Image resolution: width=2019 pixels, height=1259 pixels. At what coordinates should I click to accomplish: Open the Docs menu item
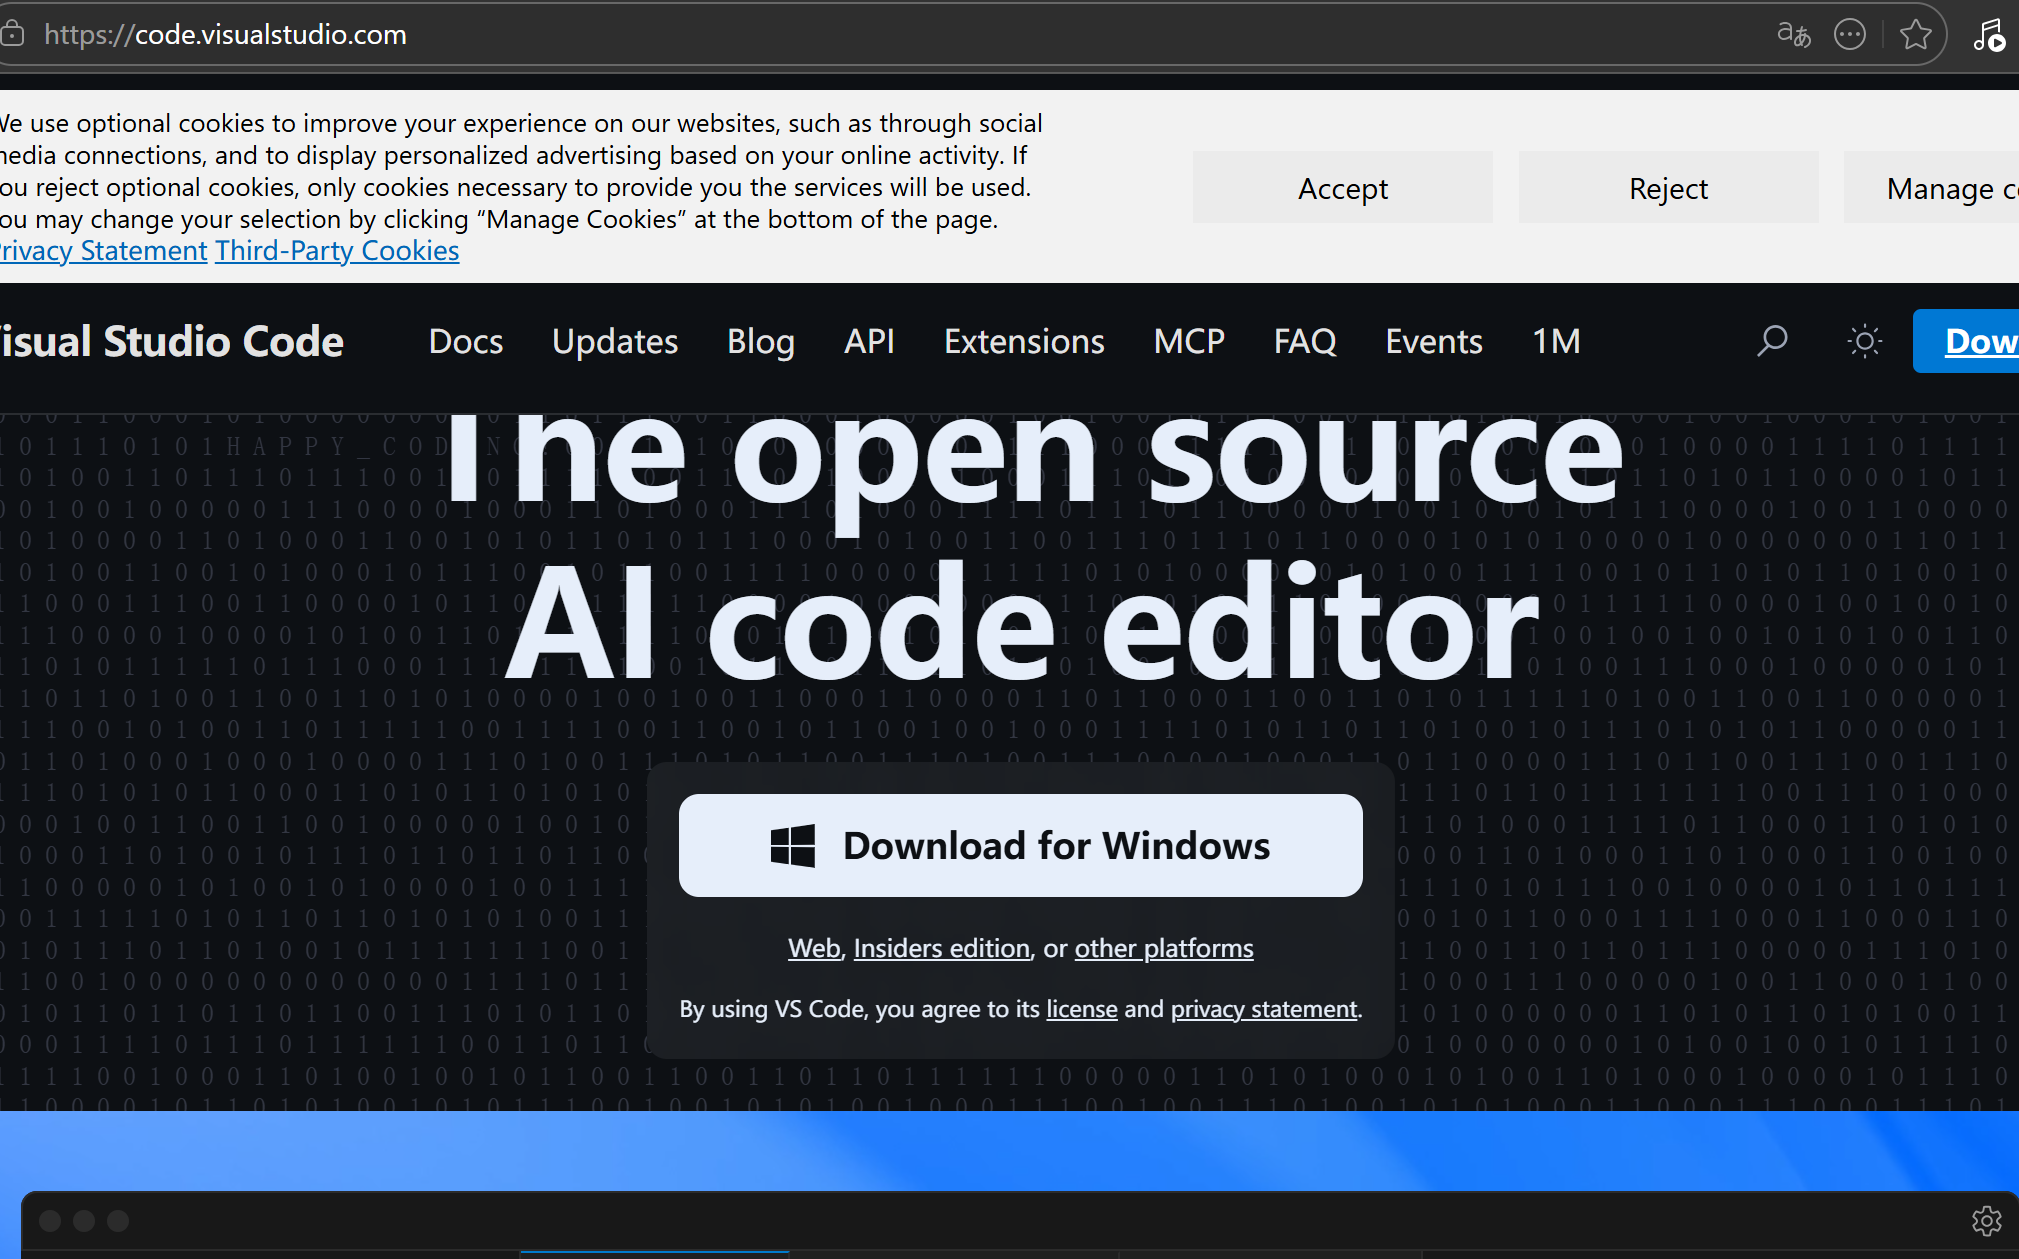(466, 342)
